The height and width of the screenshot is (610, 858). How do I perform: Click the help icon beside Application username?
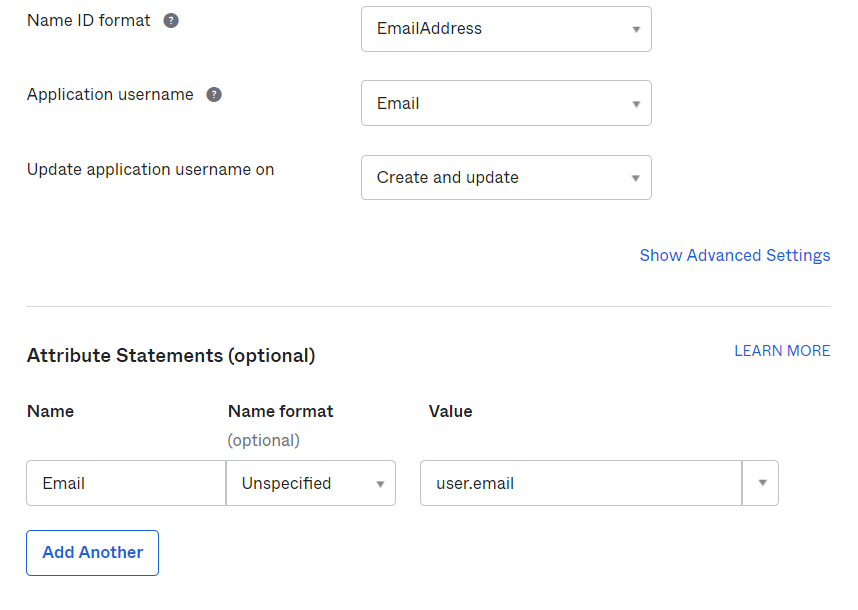tap(213, 95)
